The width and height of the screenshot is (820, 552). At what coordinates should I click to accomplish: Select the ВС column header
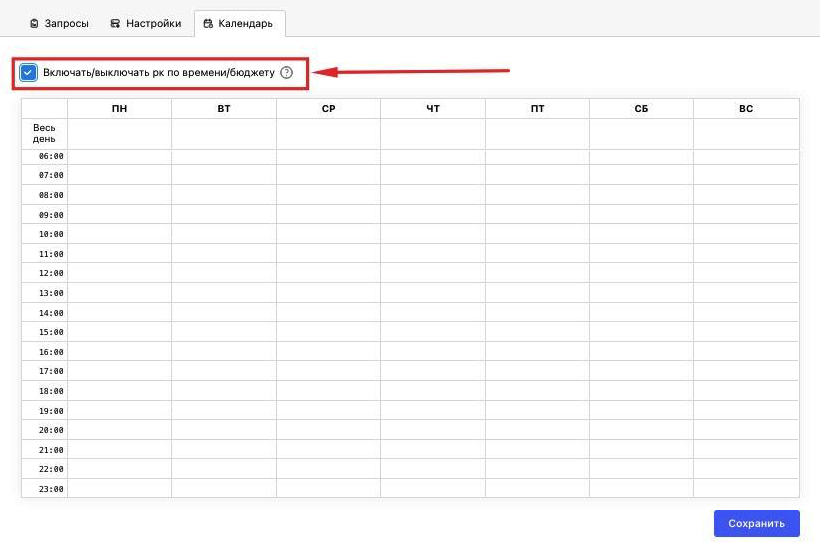pyautogui.click(x=746, y=109)
